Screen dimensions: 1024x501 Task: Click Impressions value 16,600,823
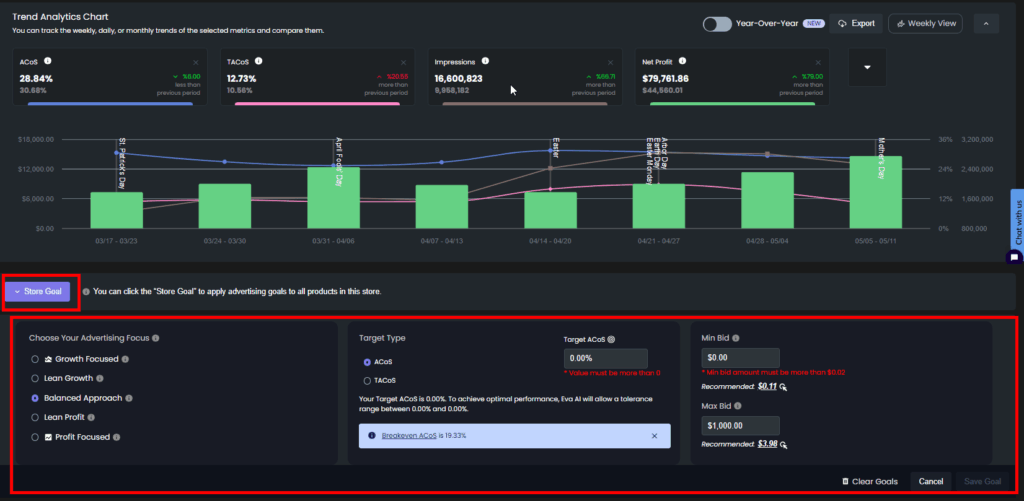pyautogui.click(x=458, y=78)
